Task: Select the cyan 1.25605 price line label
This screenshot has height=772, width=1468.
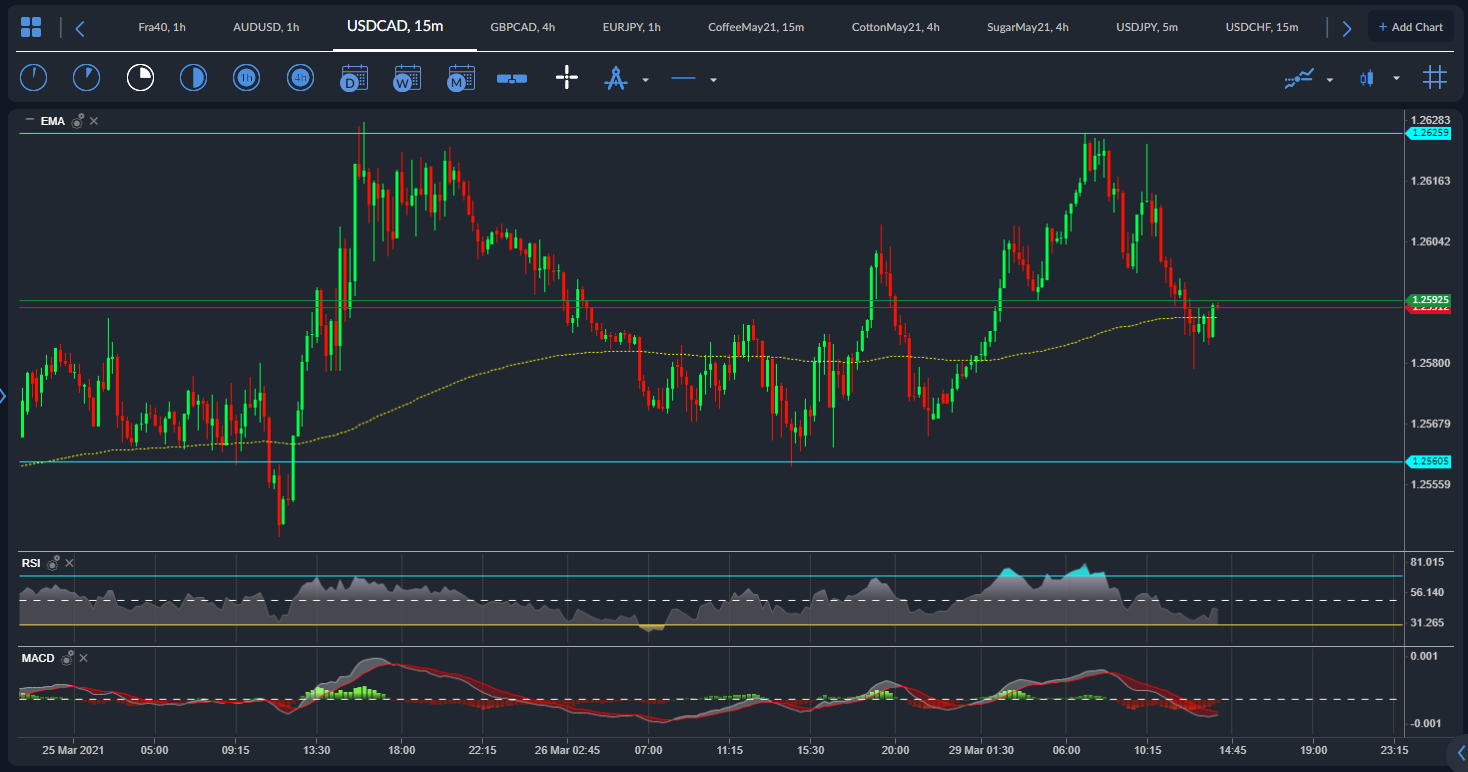Action: 1429,461
